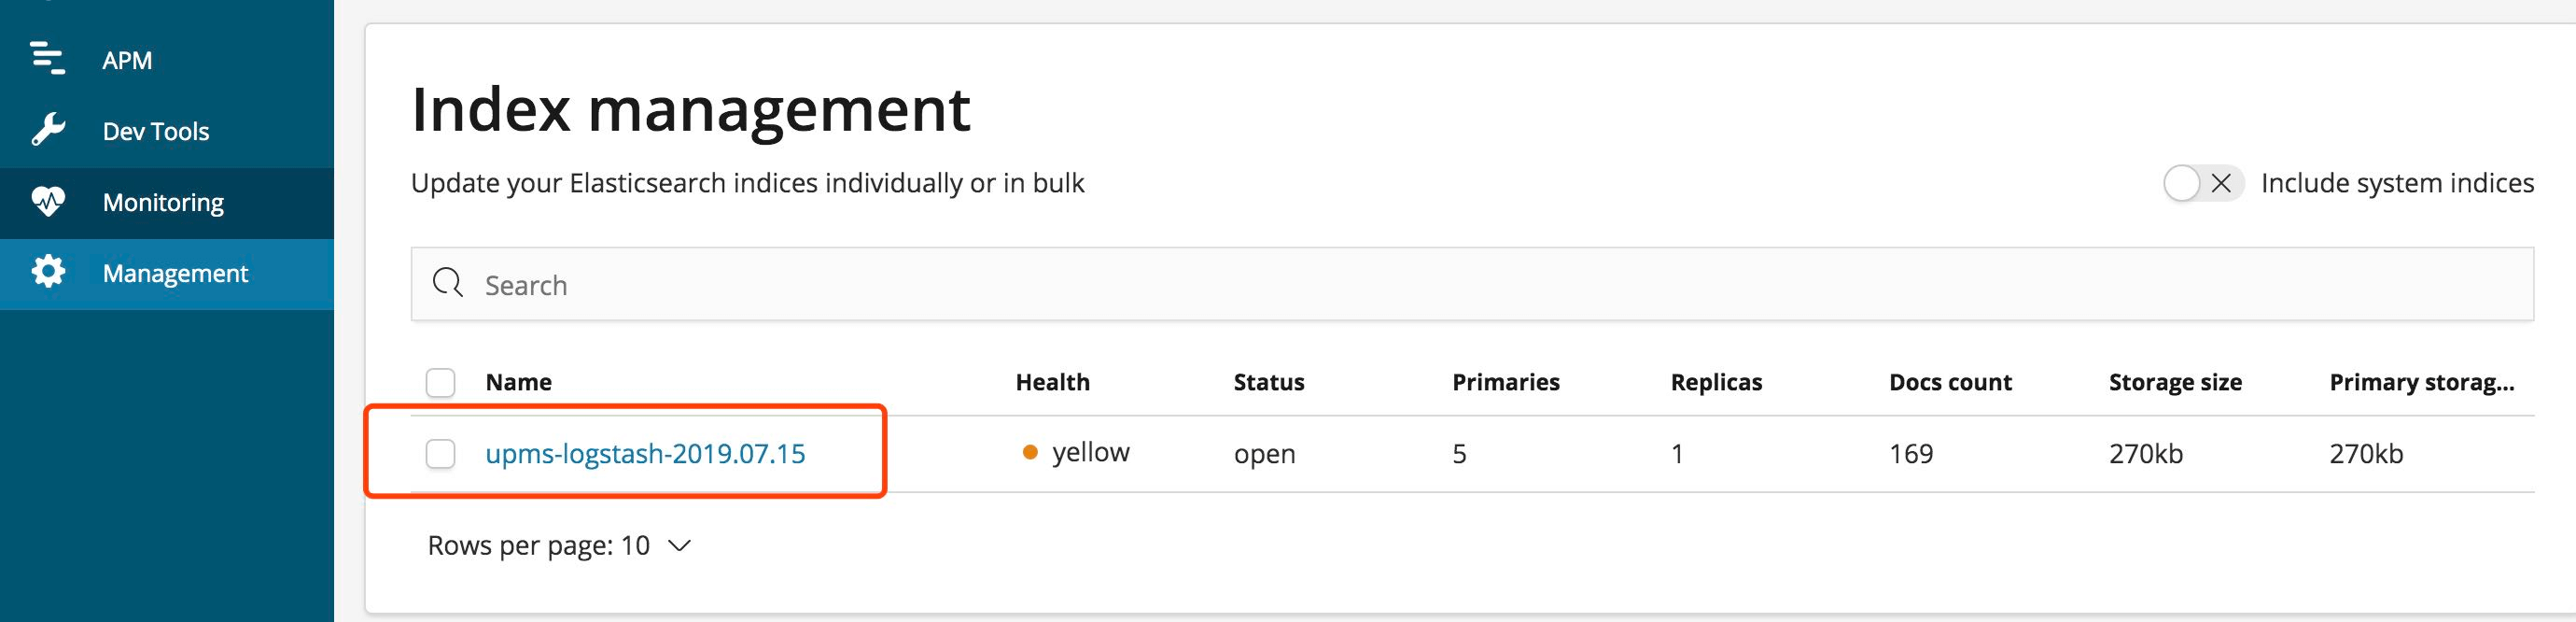Viewport: 2576px width, 622px height.
Task: Sort by Docs count column header
Action: click(1950, 382)
